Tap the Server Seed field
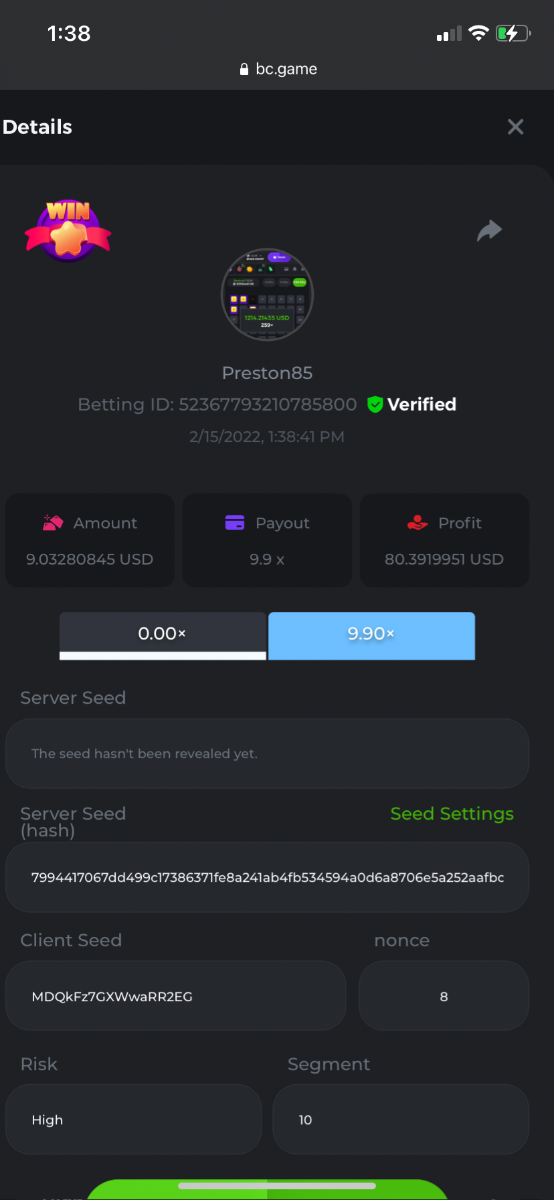The width and height of the screenshot is (554, 1200). coord(267,753)
